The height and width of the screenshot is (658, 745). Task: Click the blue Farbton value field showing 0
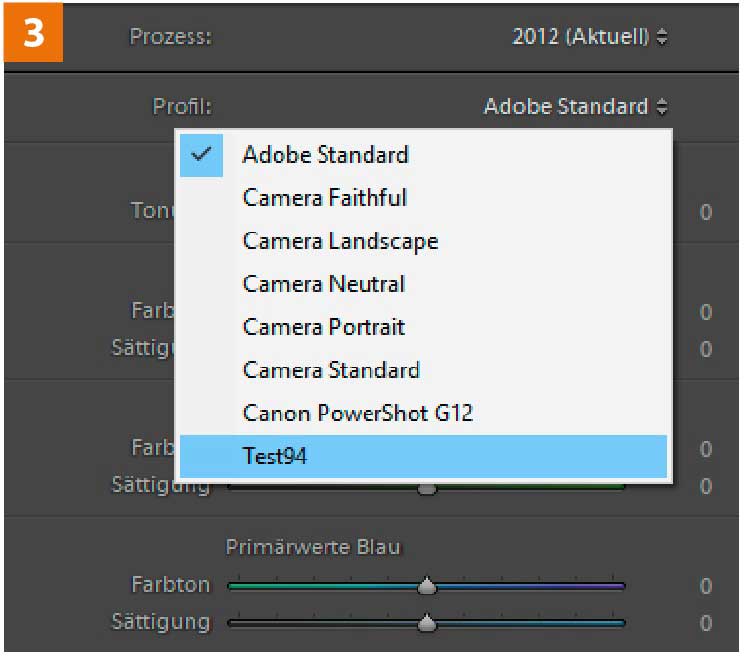click(705, 586)
